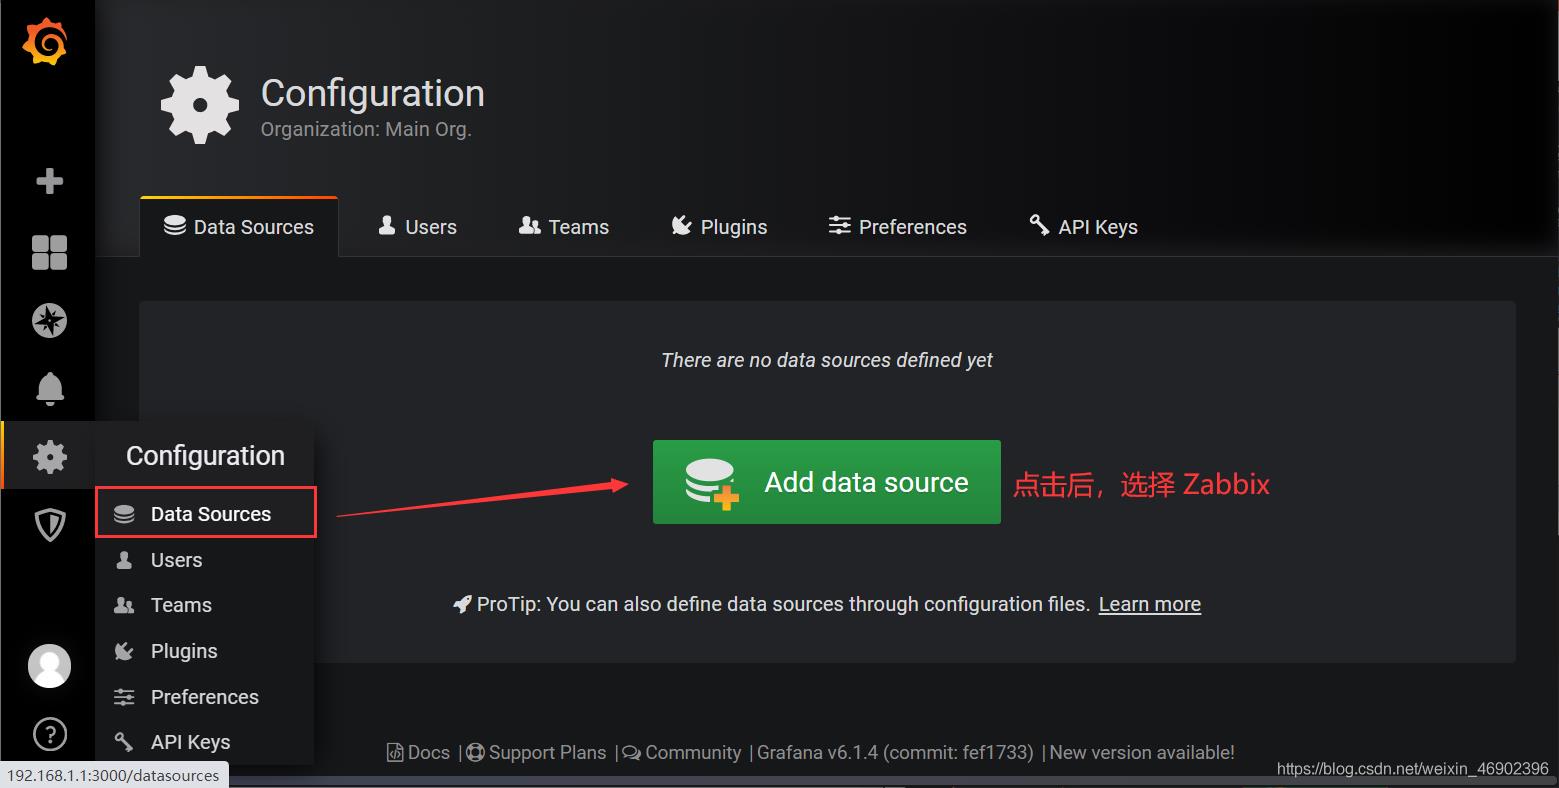Switch to the API Keys tab
The width and height of the screenshot is (1559, 788).
pos(1084,227)
